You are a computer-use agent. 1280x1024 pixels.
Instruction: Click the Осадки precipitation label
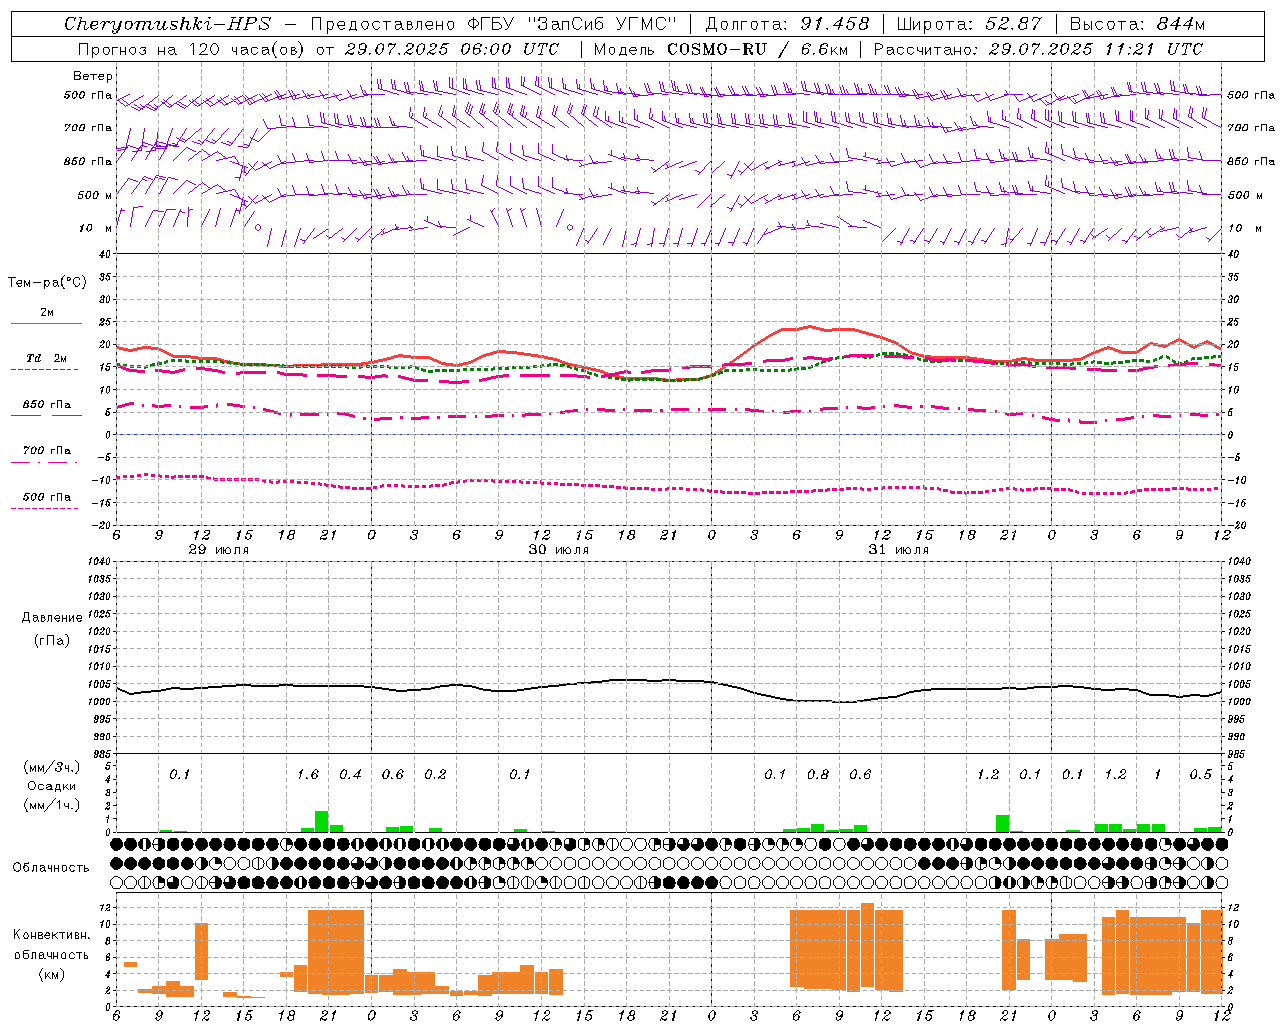[x=50, y=786]
